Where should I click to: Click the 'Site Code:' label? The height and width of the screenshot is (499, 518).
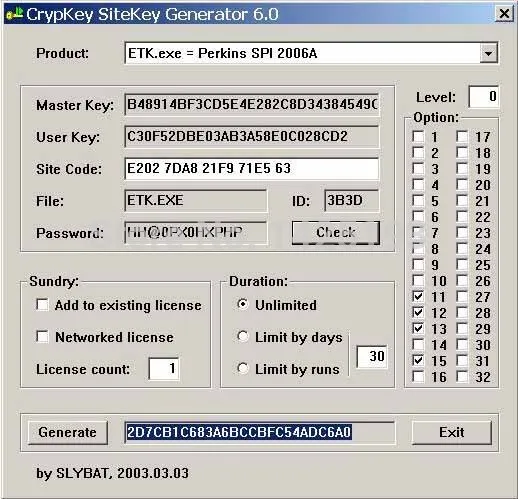tap(69, 169)
